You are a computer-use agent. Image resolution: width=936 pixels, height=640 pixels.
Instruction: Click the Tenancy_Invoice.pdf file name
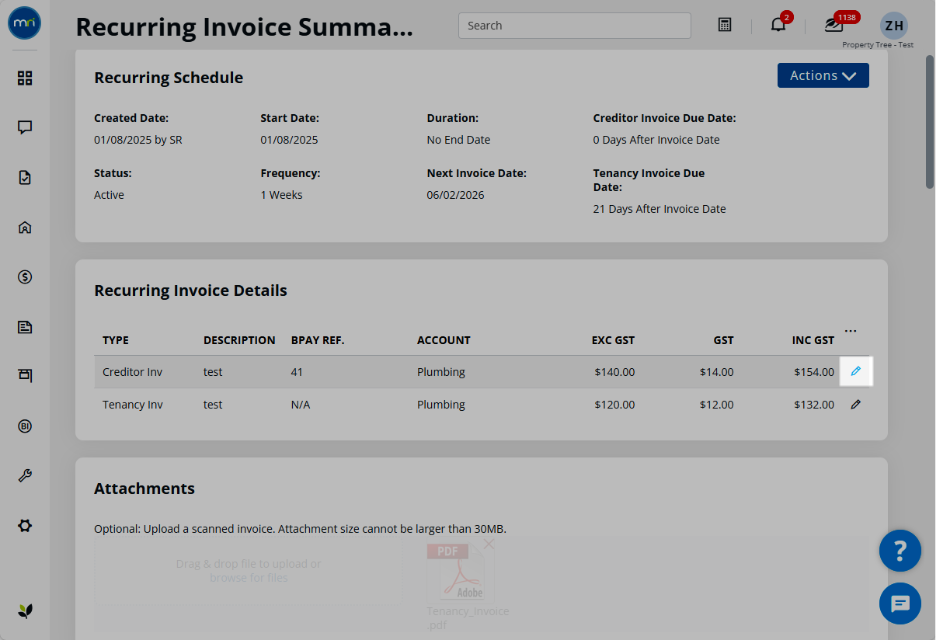[x=467, y=618]
